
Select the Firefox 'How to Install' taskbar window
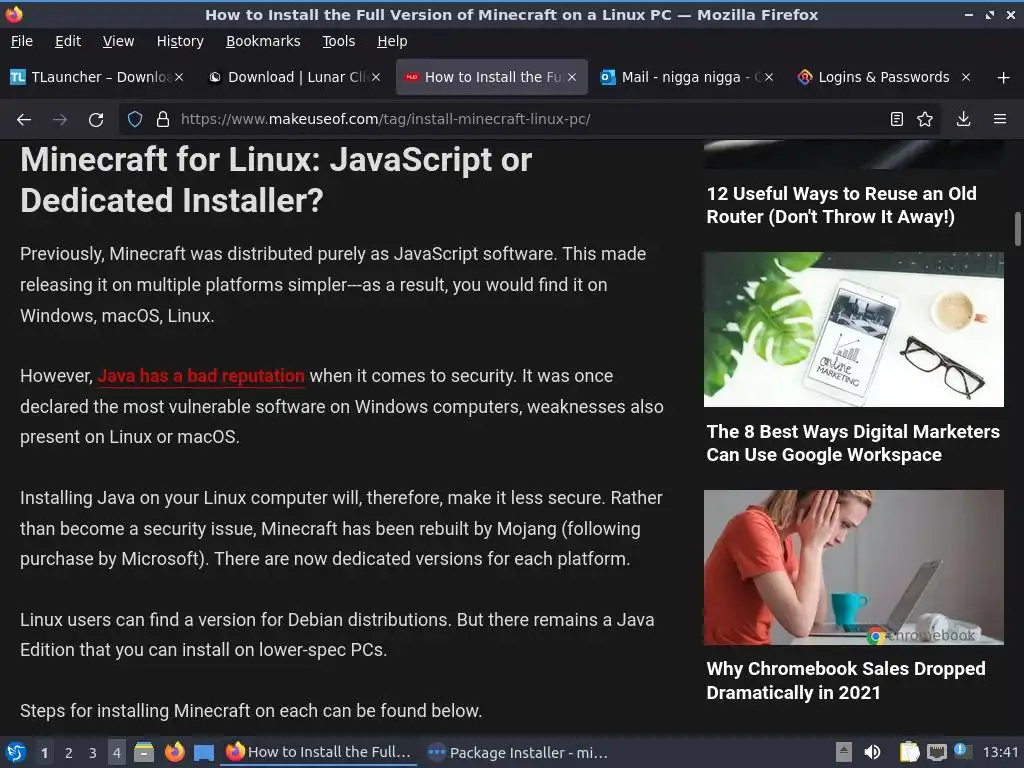click(319, 752)
